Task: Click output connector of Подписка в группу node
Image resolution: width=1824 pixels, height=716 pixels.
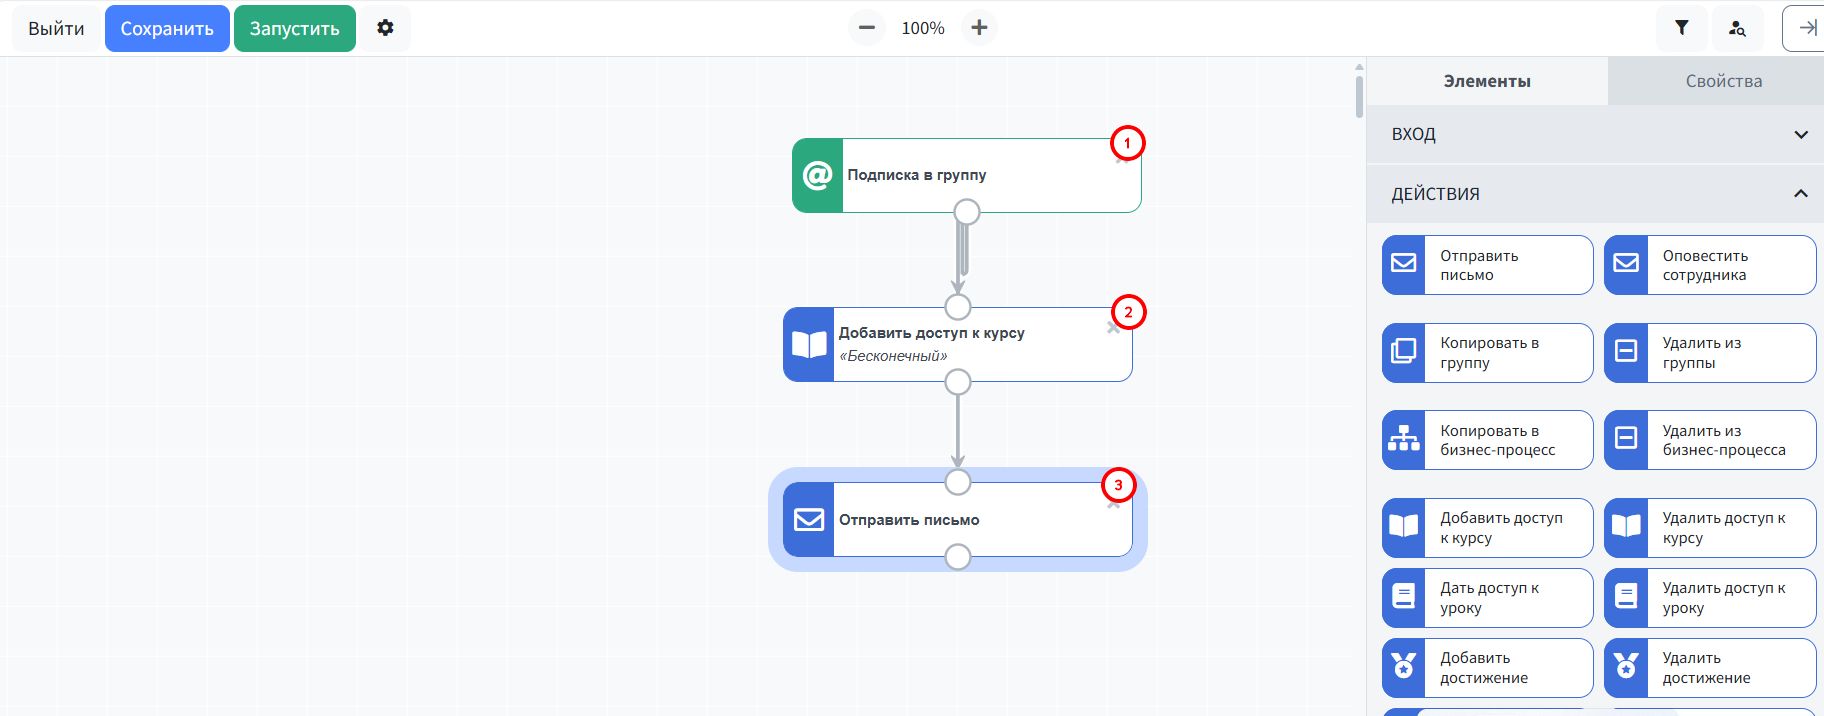Action: tap(967, 212)
